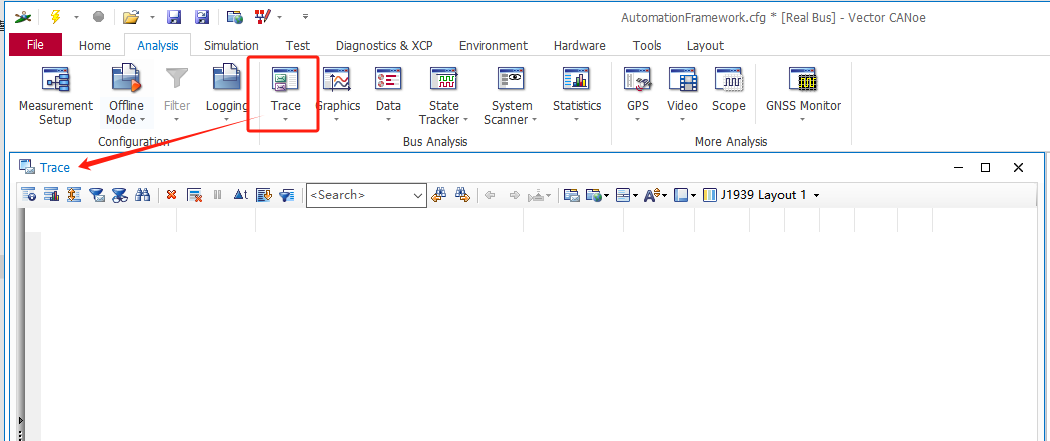Screen dimensions: 1050x441
Task: Open the File tab
Action: pos(35,45)
